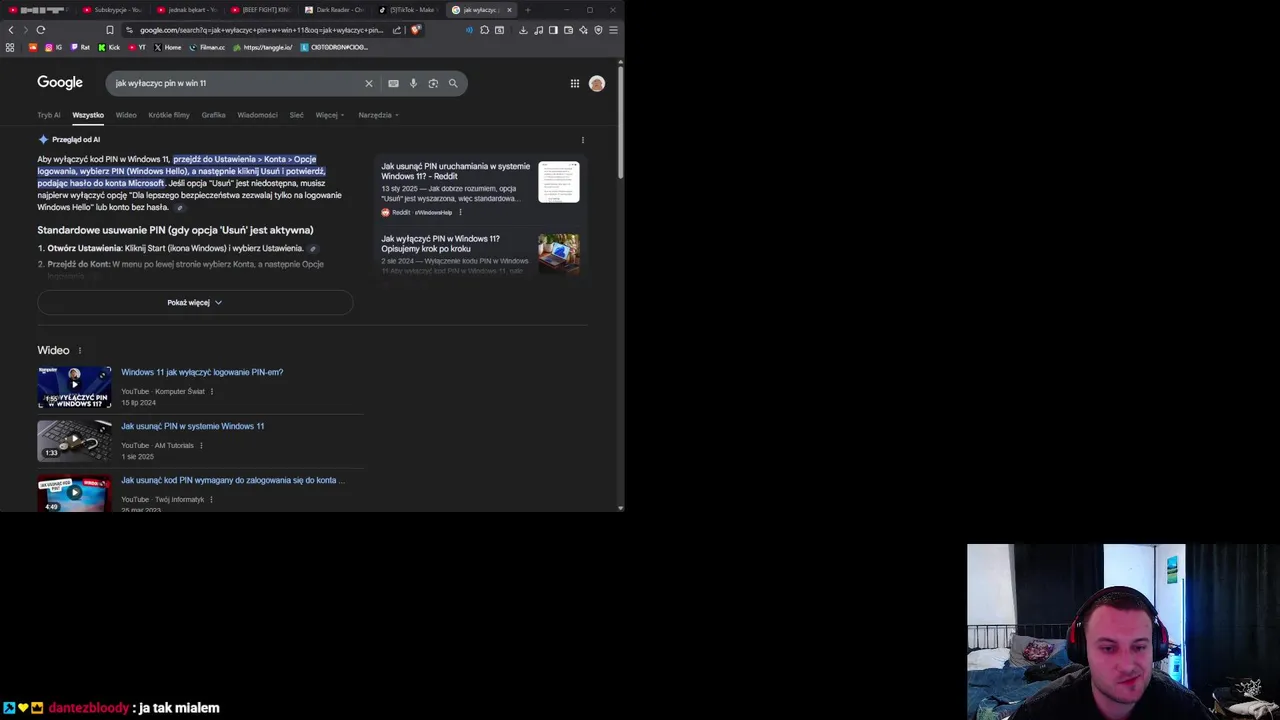
Task: Open 'Jak usunąć kod PIN wymagany' video link
Action: 233,480
